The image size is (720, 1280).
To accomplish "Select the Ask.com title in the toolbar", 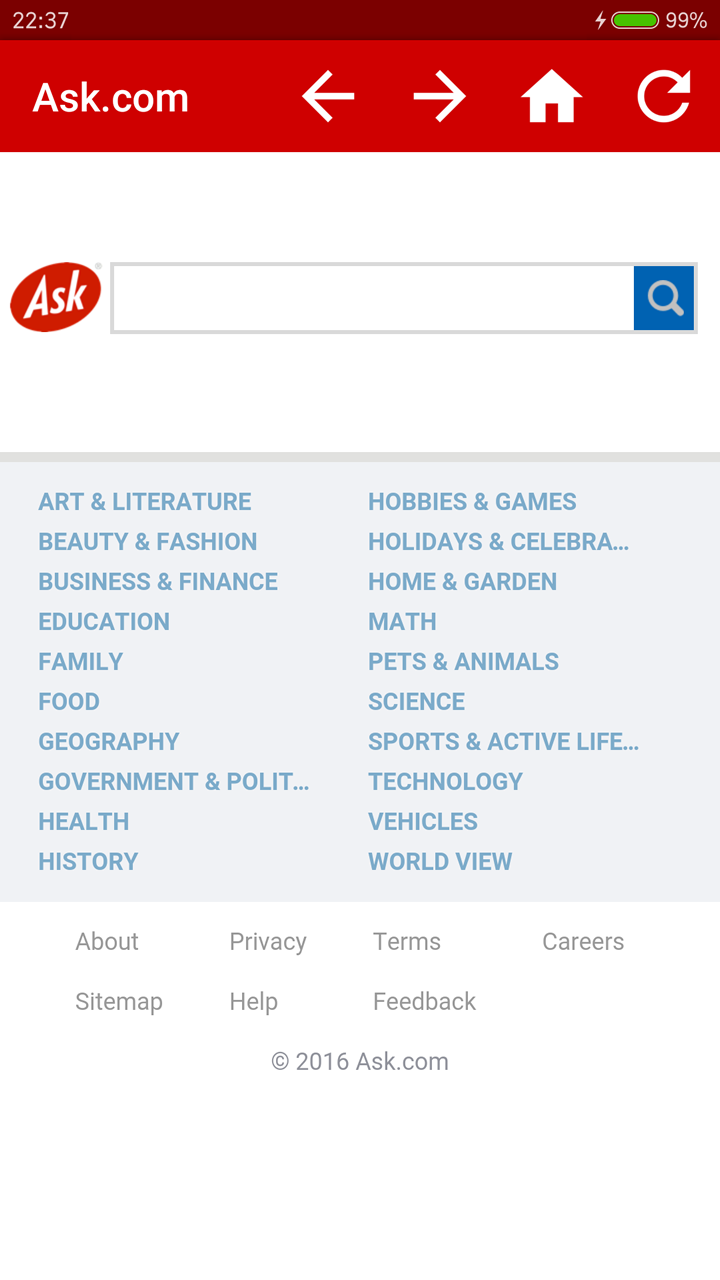I will 110,96.
